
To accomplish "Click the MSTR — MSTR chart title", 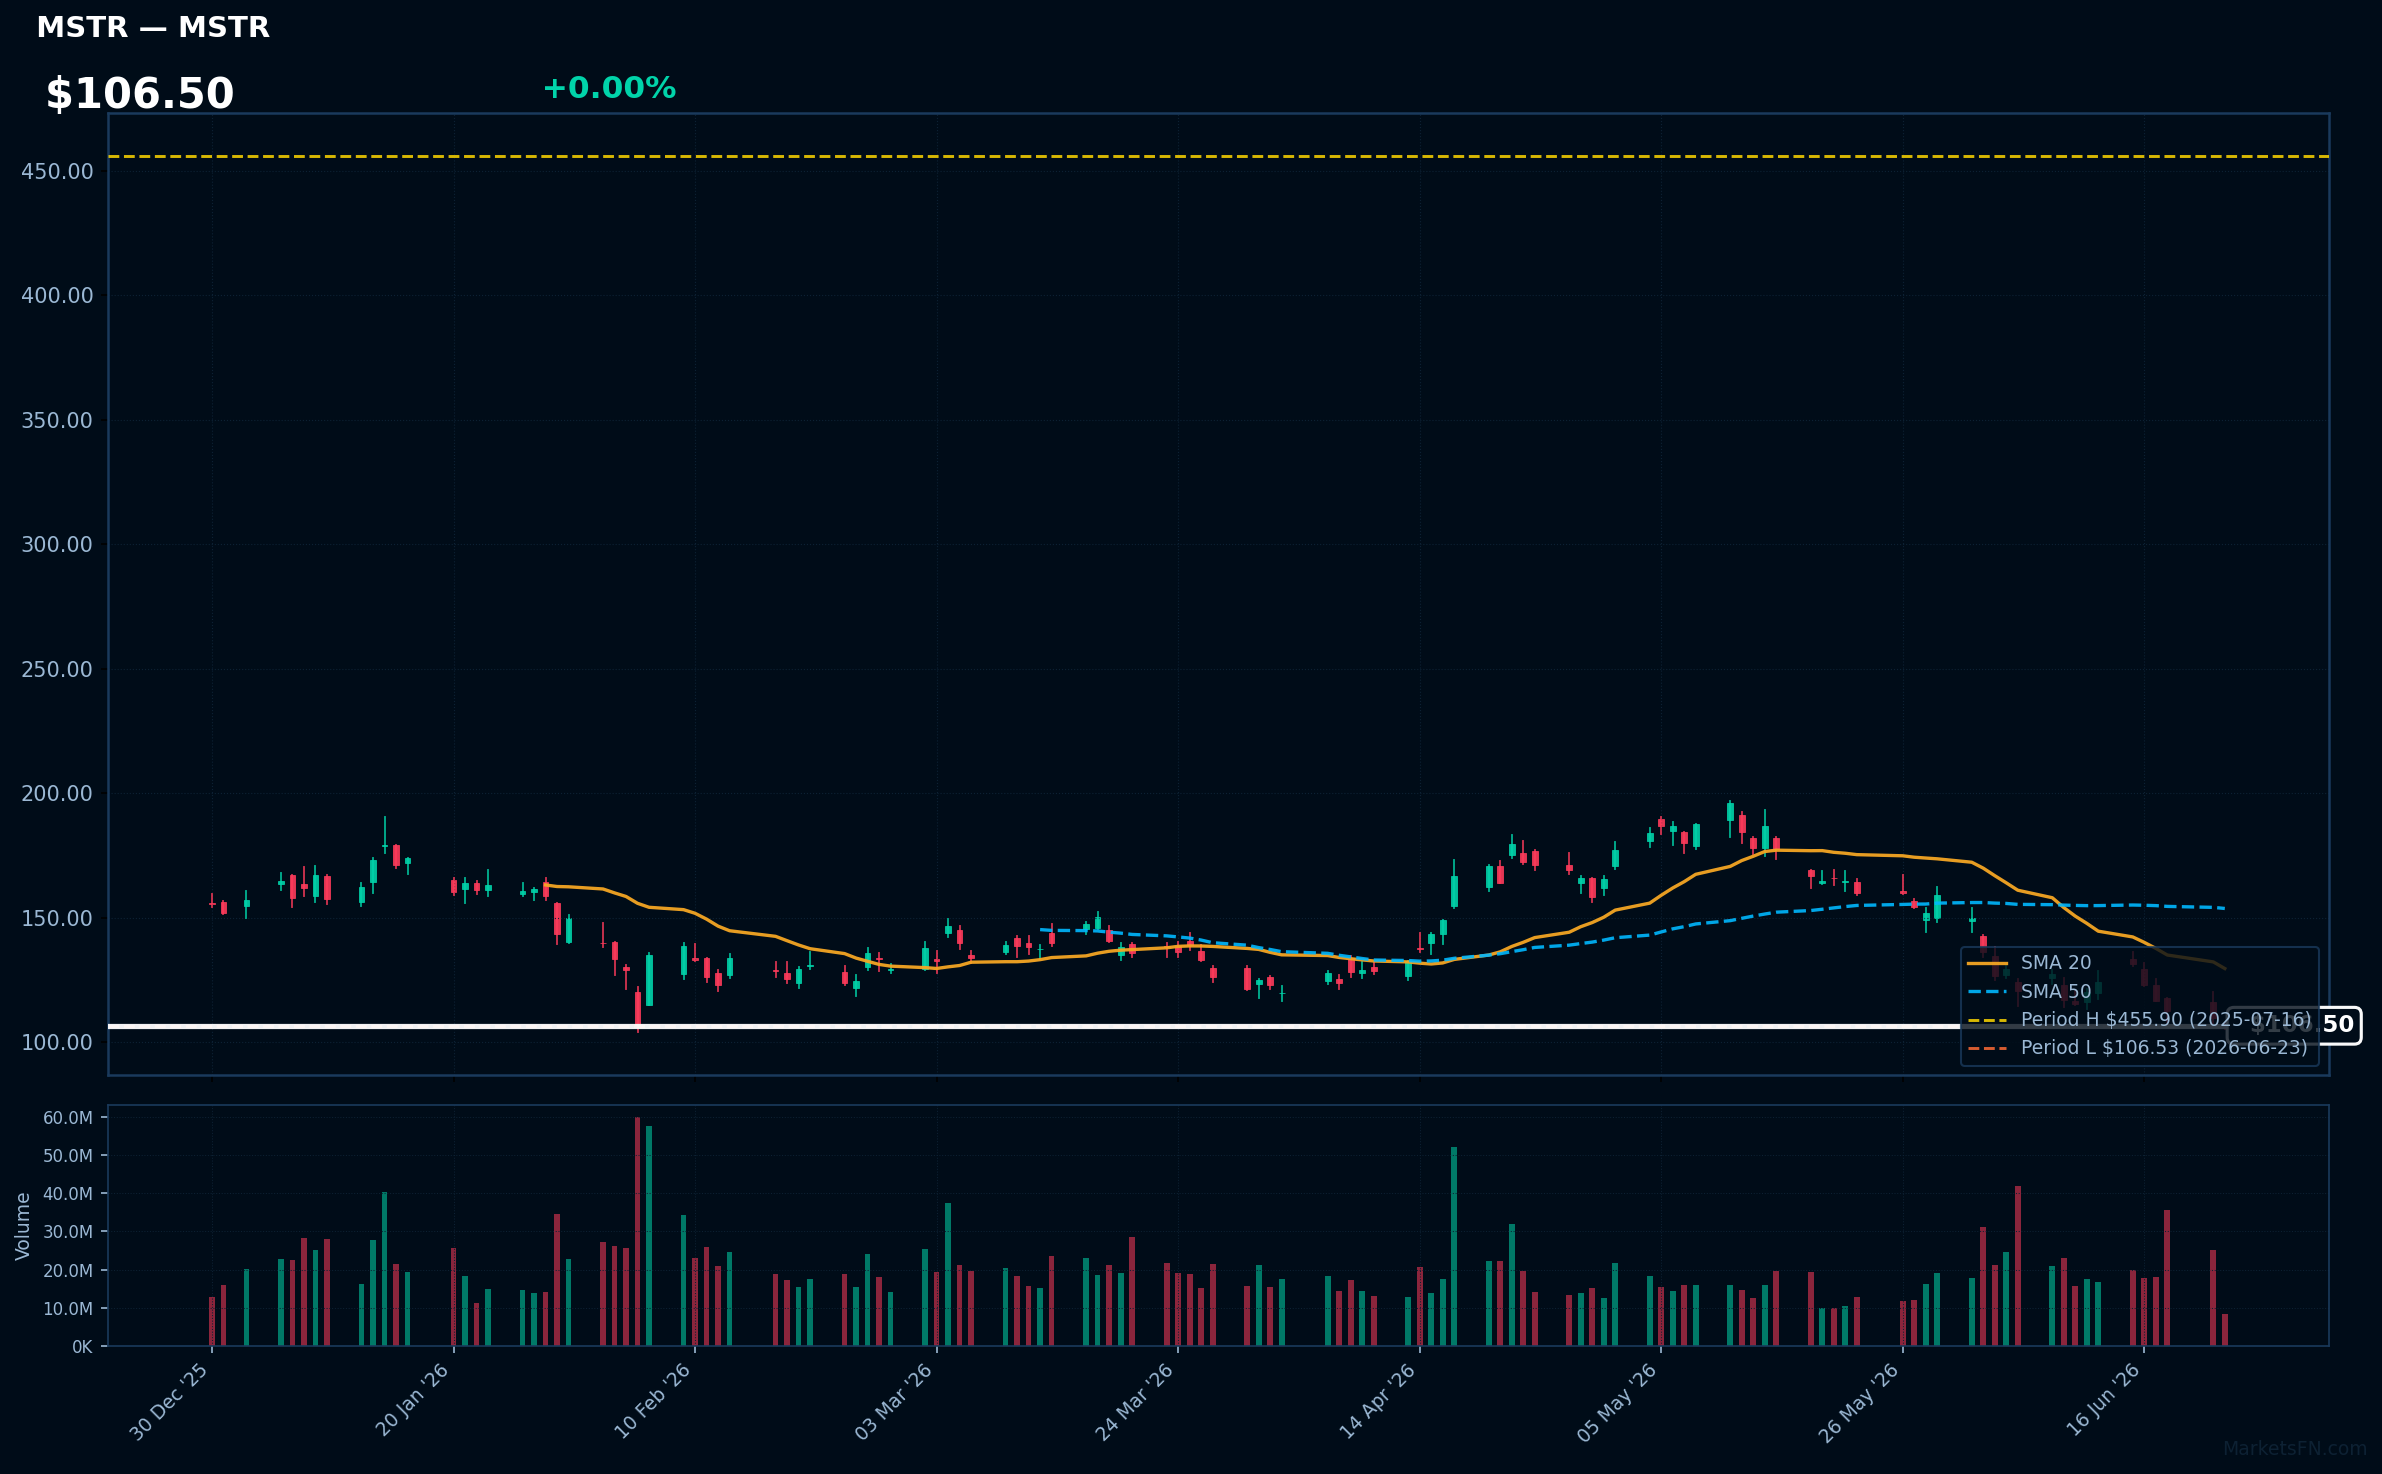I will click(x=153, y=28).
